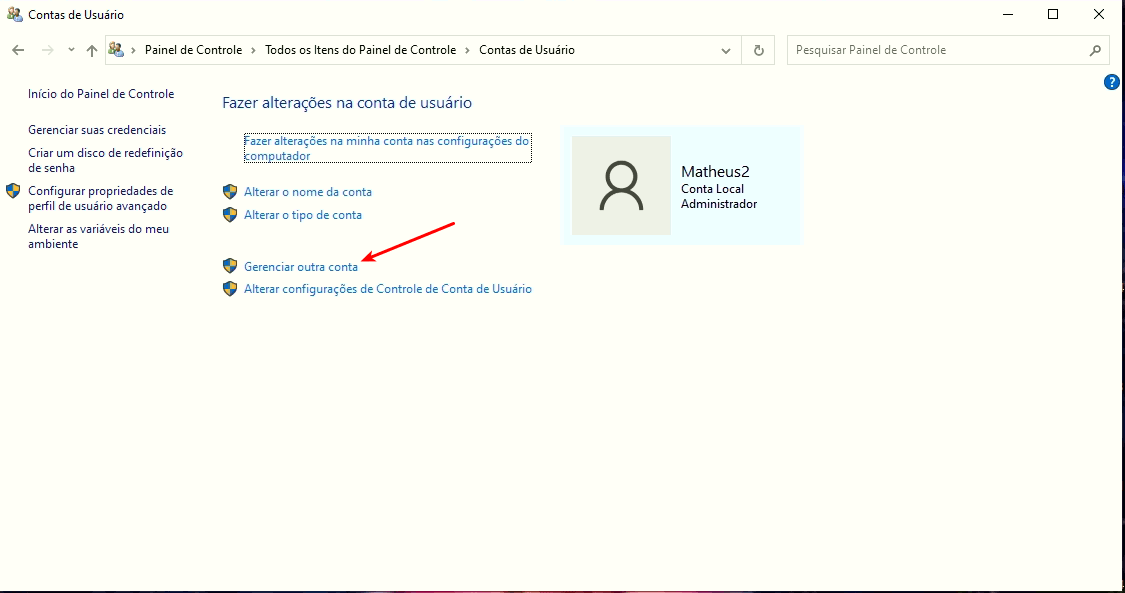This screenshot has height=593, width=1125.
Task: Open Fazer alterações na minha conta nas configurações
Action: [387, 148]
